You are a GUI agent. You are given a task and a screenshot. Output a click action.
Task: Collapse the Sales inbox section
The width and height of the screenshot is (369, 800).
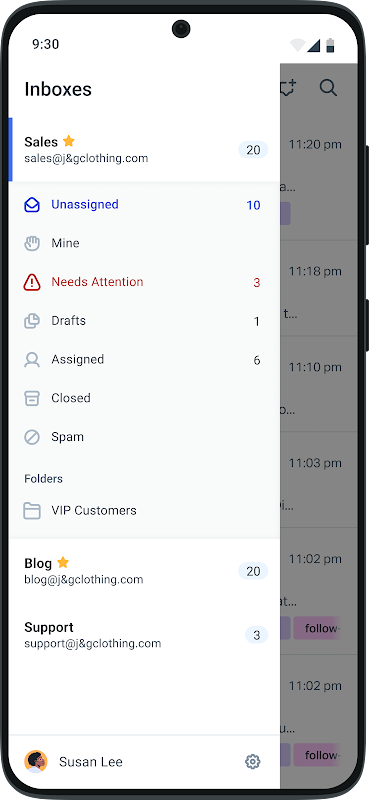coord(144,149)
